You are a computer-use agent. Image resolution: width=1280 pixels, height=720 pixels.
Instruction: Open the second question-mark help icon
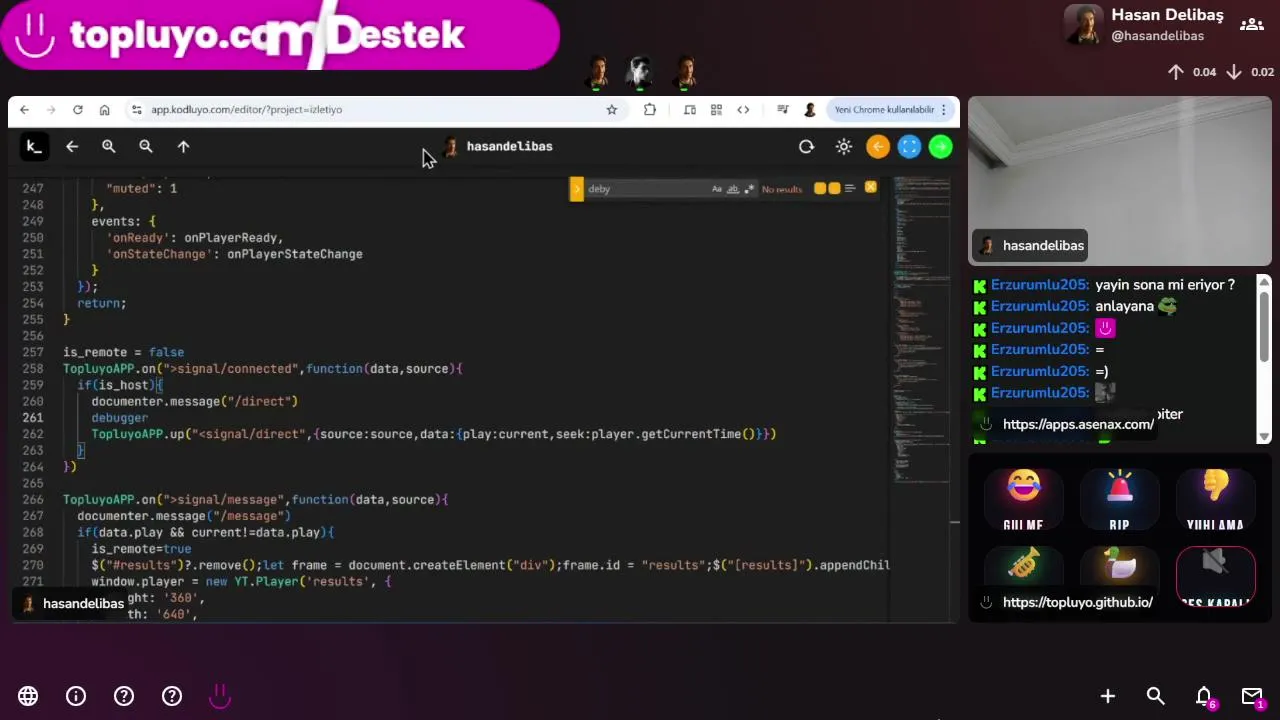pos(172,696)
